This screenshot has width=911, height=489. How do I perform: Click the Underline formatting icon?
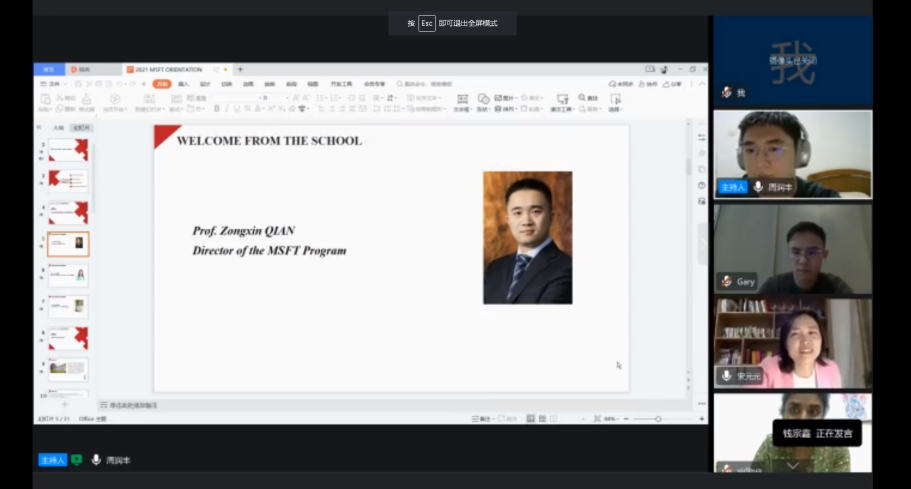click(237, 108)
